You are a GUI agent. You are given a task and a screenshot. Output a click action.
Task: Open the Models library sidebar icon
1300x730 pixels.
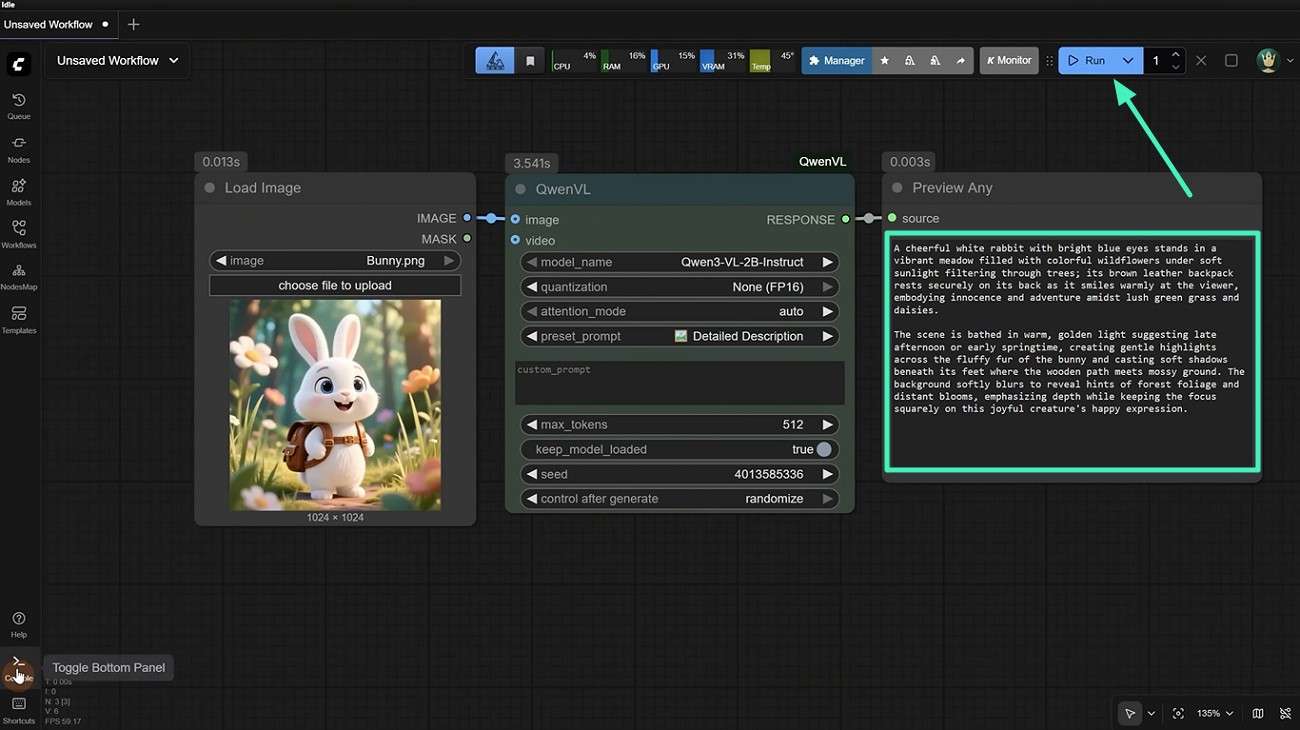click(19, 191)
